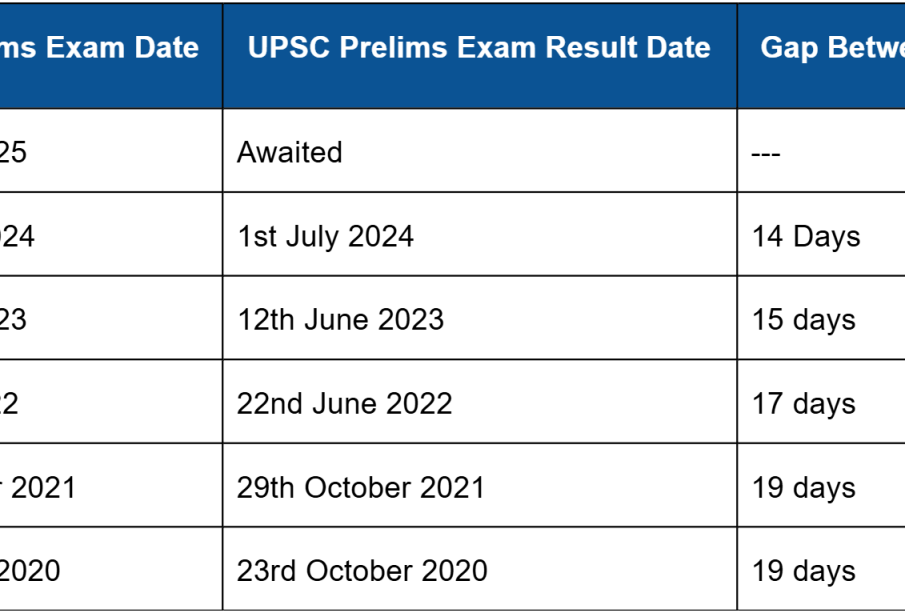Image resolution: width=905 pixels, height=613 pixels.
Task: Select the '29th October 2021' cell
Action: pyautogui.click(x=480, y=485)
